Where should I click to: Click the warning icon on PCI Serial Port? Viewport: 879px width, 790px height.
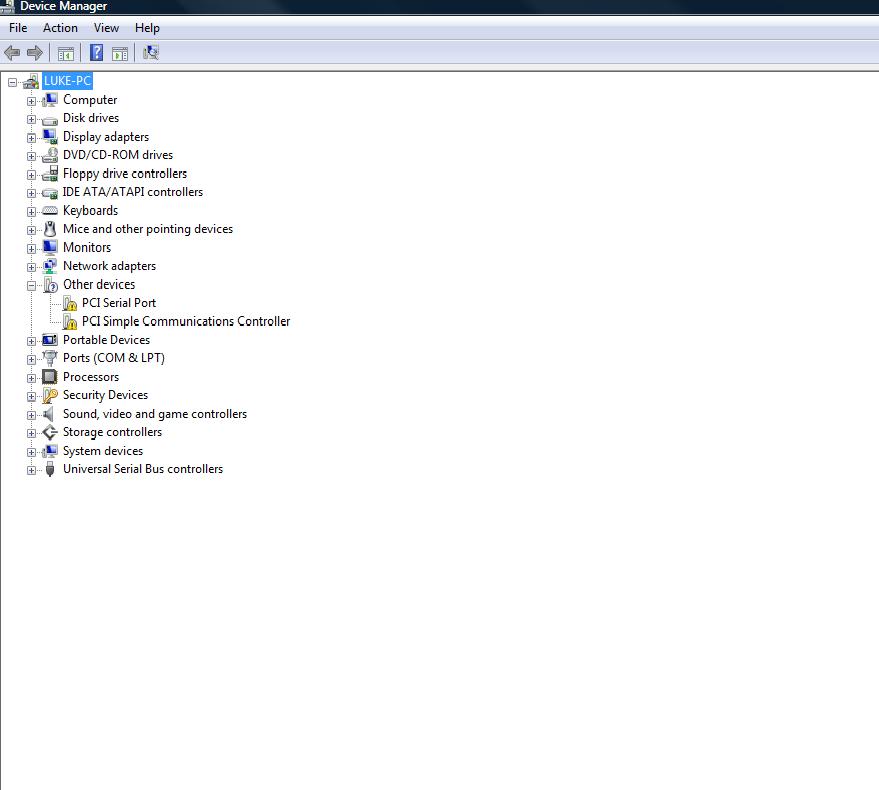point(69,302)
